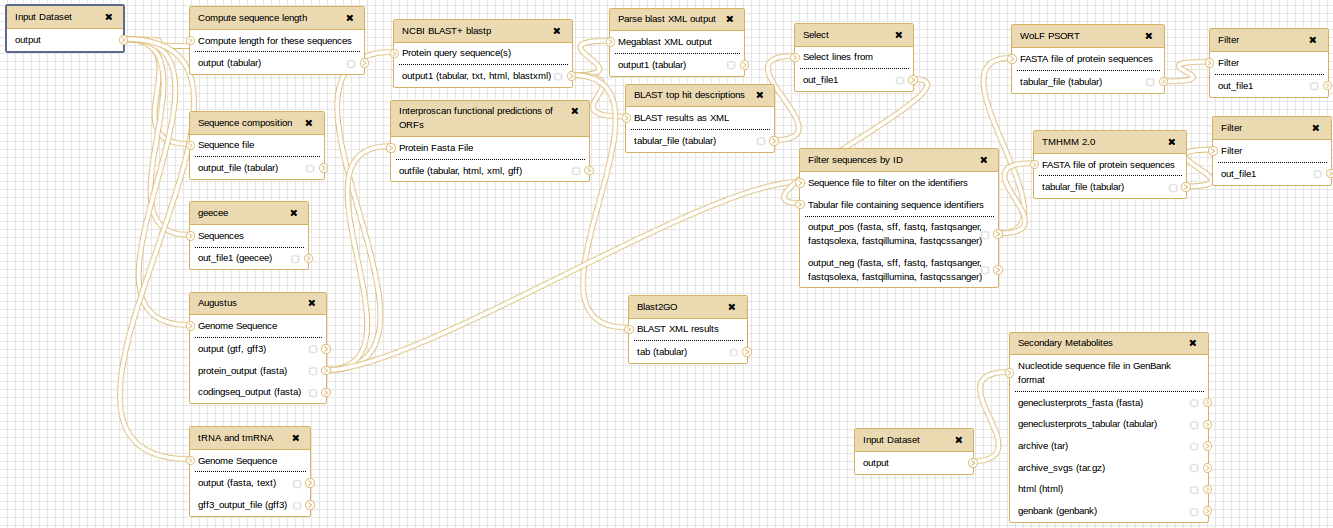Screen dimensions: 1333x528
Task: Remove the Parse blast XML output node
Action: point(729,19)
